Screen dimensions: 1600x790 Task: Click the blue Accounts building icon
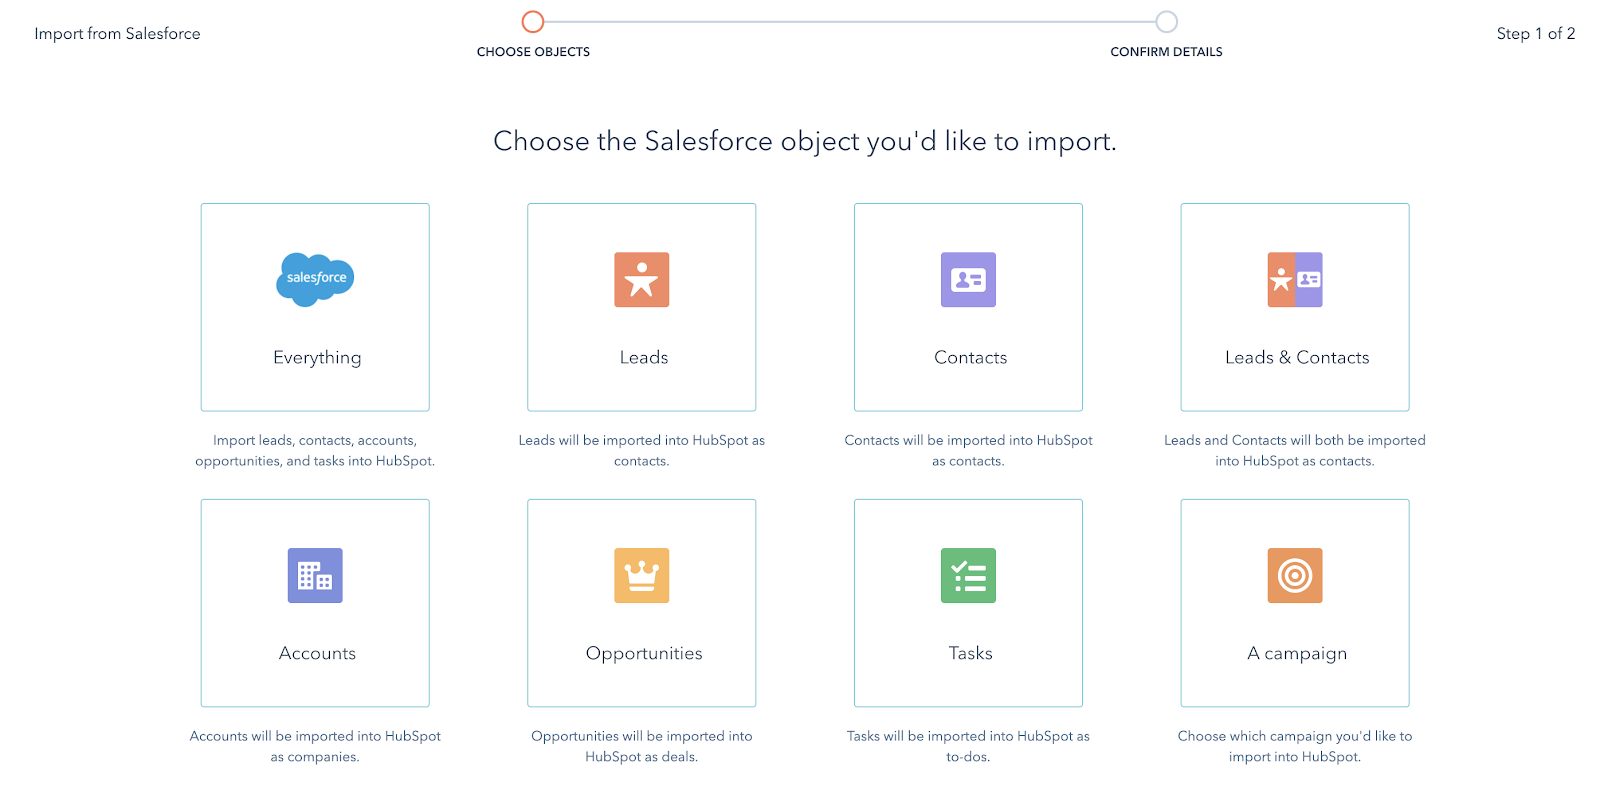click(315, 575)
